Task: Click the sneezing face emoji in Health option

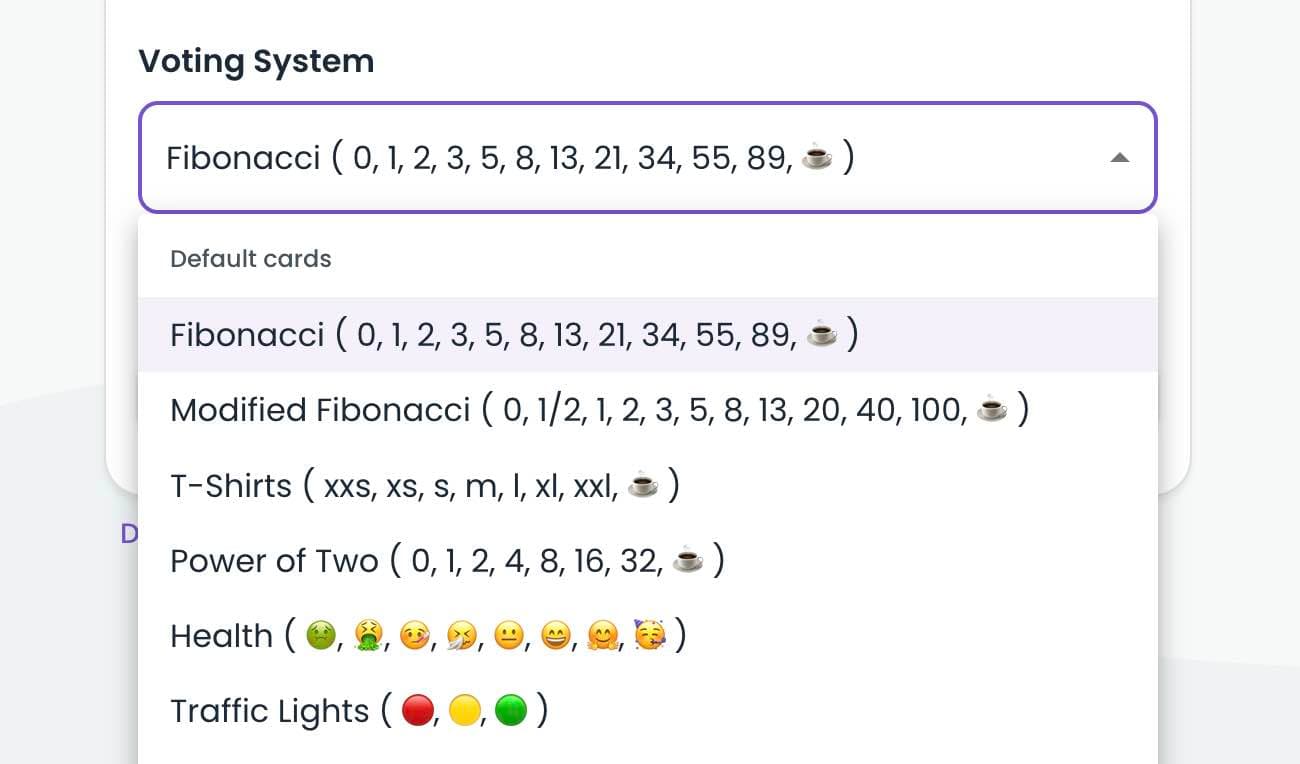Action: coord(461,635)
